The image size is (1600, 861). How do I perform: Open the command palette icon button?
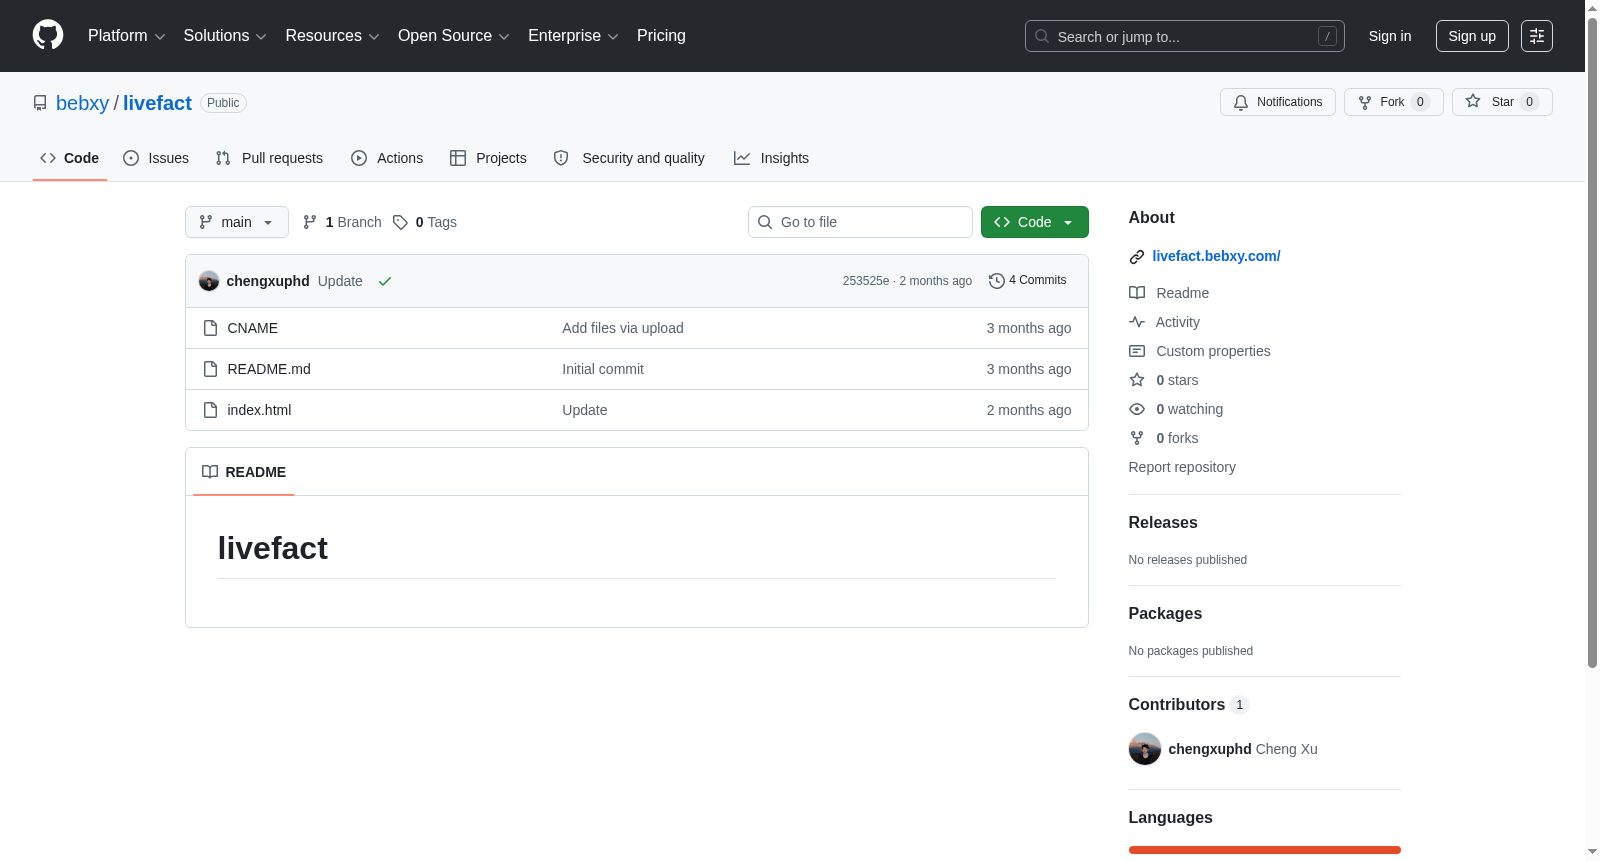coord(1536,36)
